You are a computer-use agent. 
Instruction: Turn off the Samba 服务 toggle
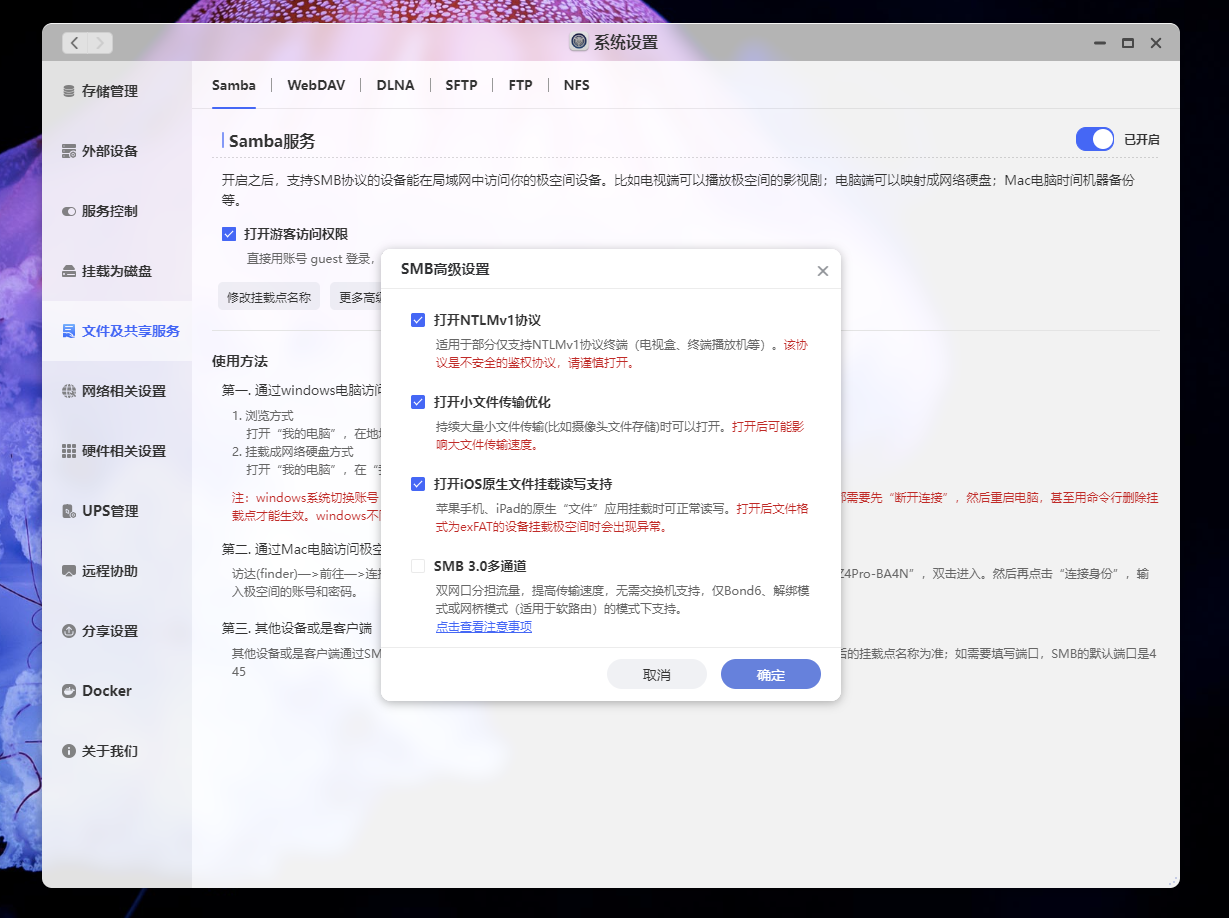click(x=1094, y=139)
